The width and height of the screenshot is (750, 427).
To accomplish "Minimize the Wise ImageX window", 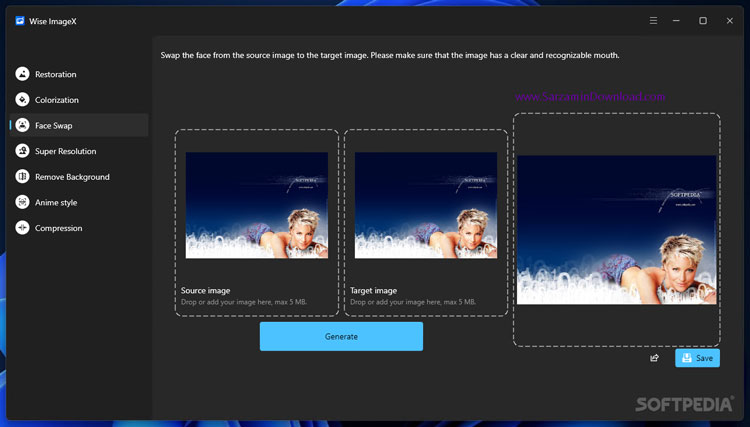I will click(676, 21).
